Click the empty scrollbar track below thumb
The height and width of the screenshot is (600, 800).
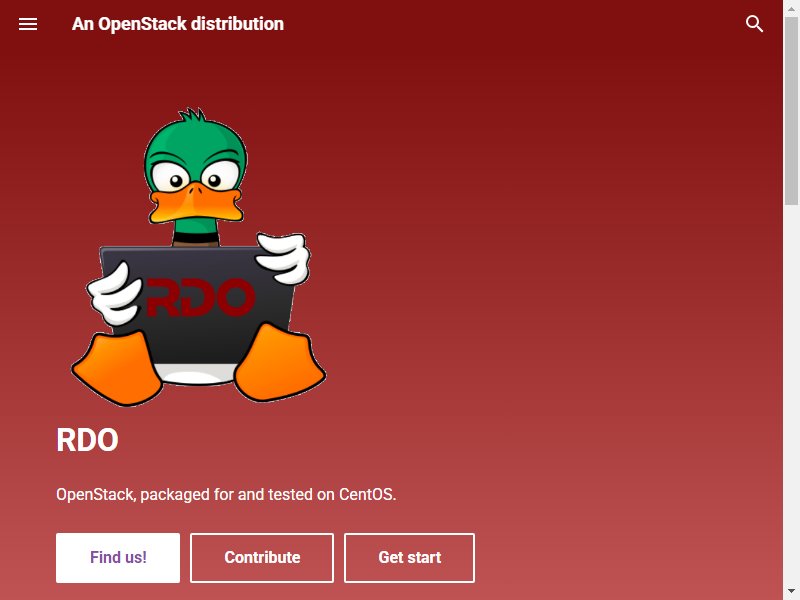click(791, 394)
